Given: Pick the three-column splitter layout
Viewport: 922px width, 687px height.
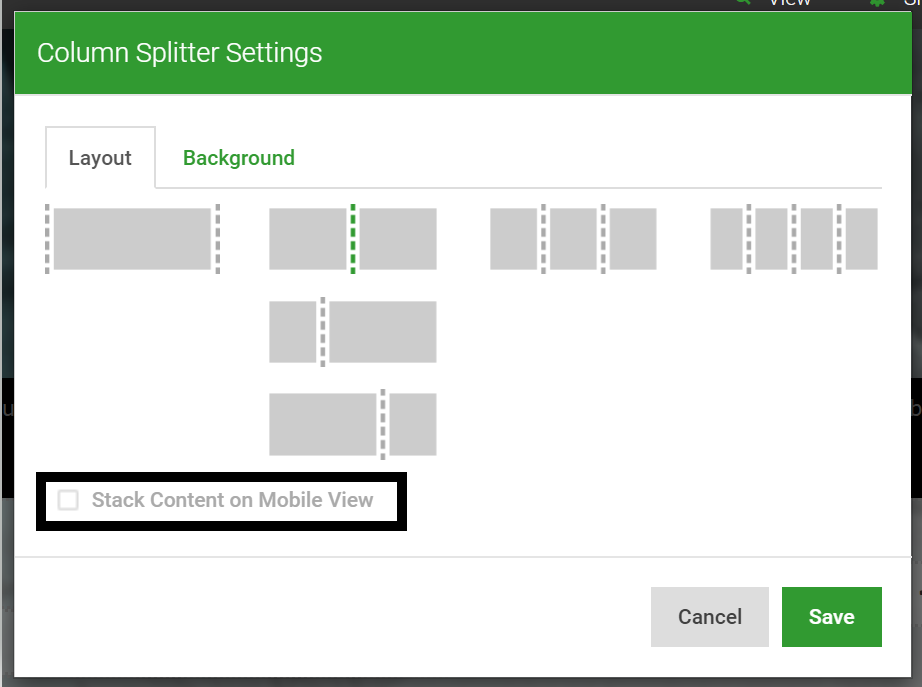Looking at the screenshot, I should click(x=572, y=238).
